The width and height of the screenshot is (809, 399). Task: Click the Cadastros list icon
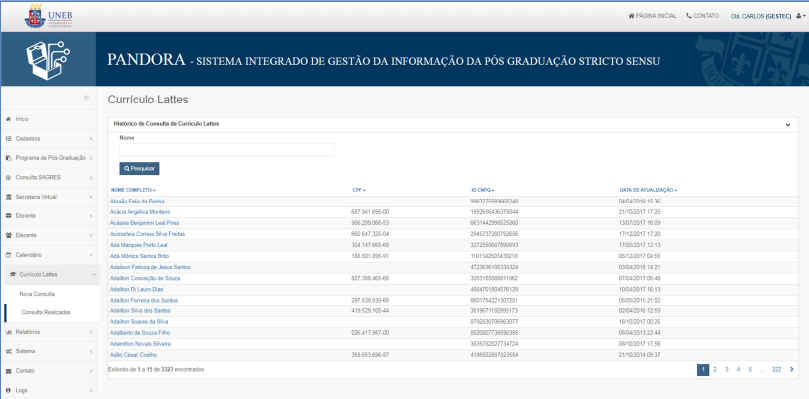click(8, 139)
